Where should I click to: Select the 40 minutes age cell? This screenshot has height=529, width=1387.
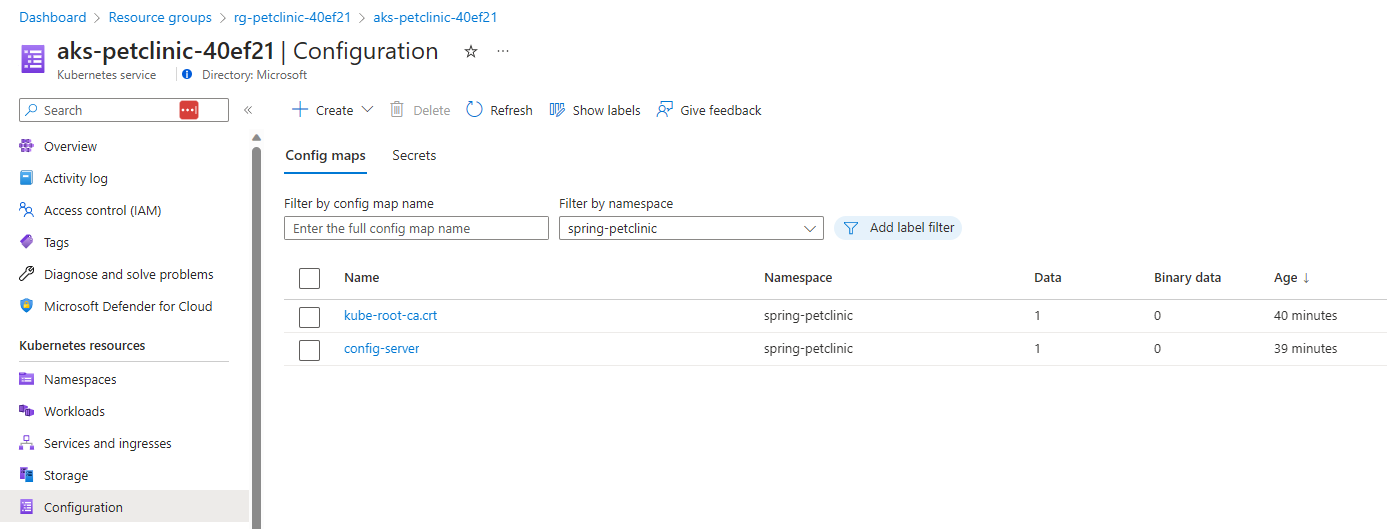click(1305, 315)
